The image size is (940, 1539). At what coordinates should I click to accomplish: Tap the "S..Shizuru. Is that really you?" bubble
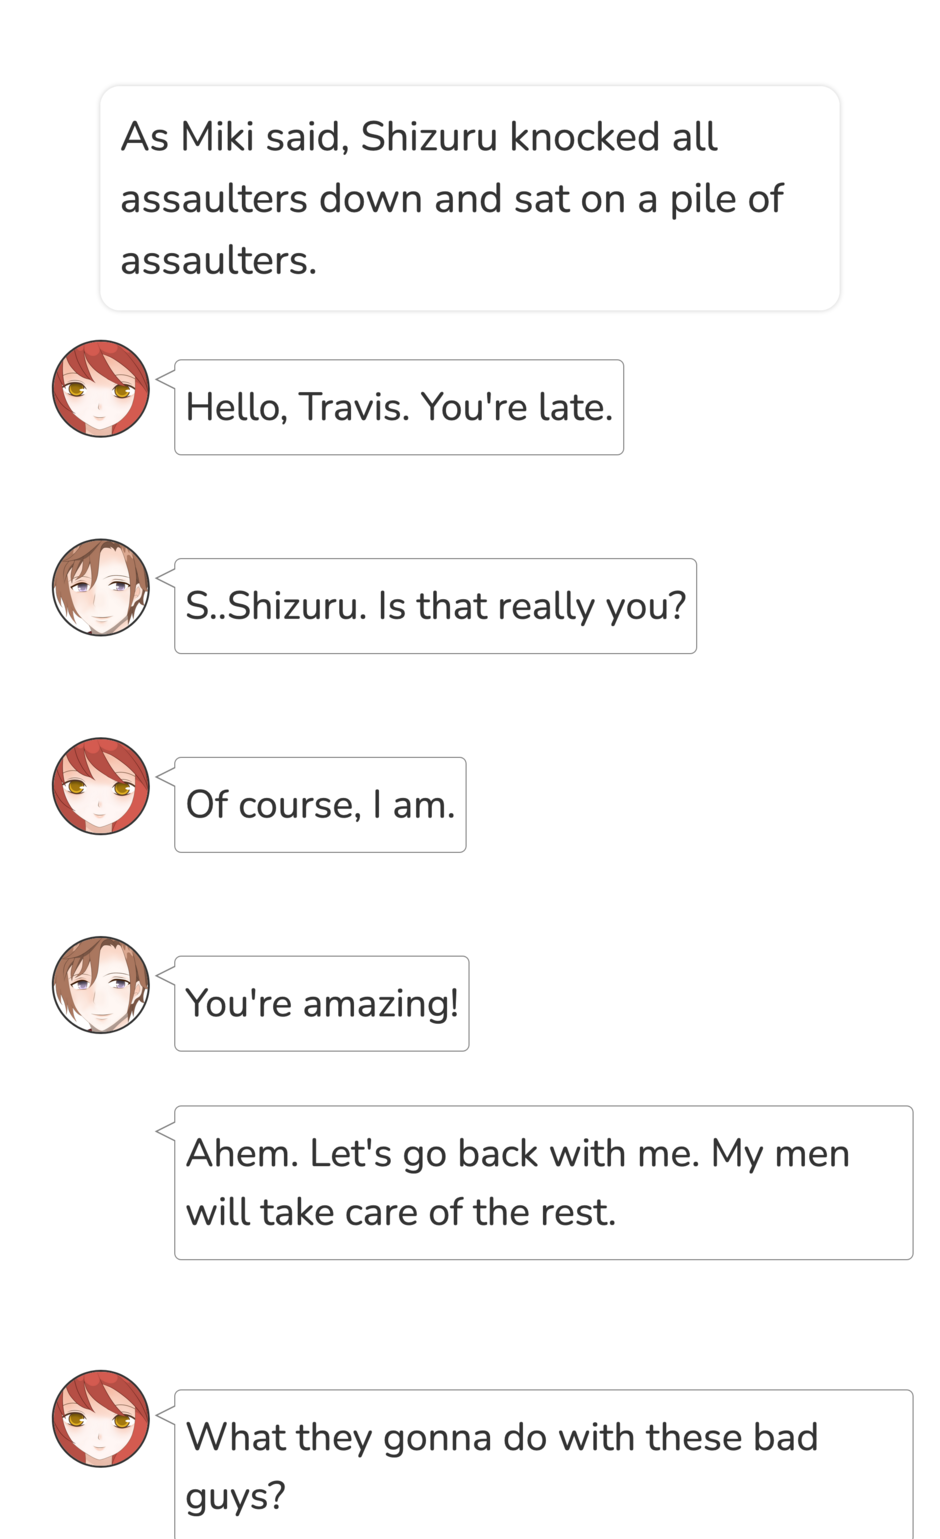point(436,606)
